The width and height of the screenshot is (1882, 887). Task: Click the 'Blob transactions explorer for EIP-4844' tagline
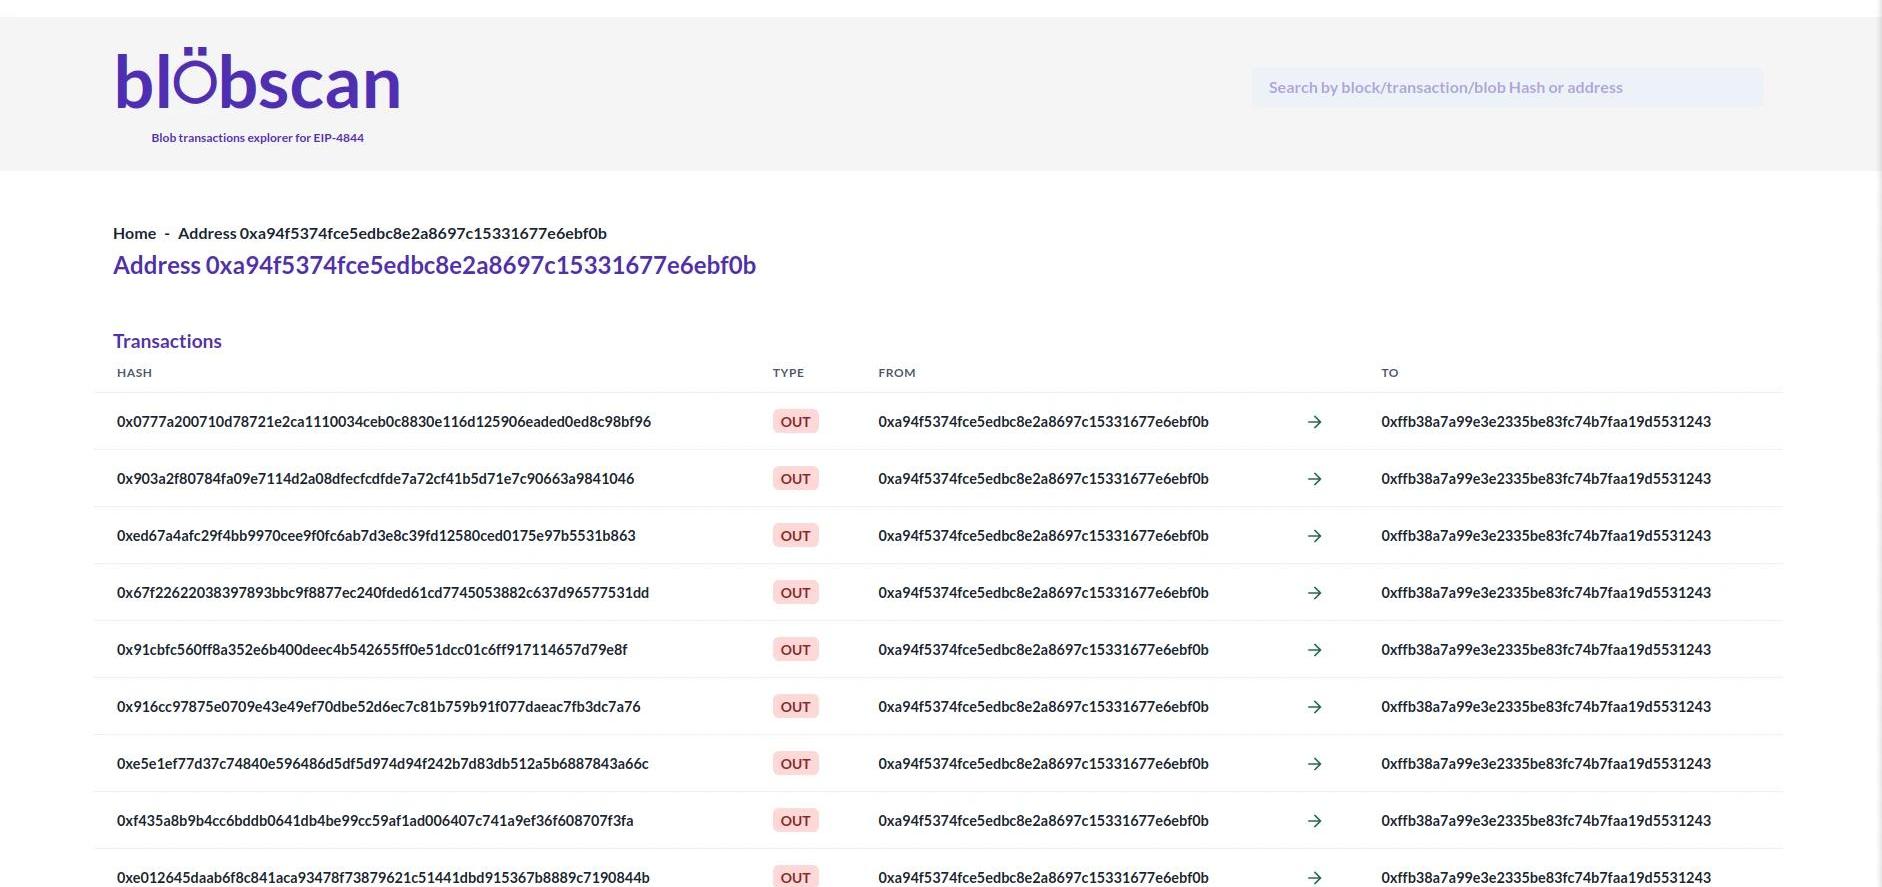258,138
